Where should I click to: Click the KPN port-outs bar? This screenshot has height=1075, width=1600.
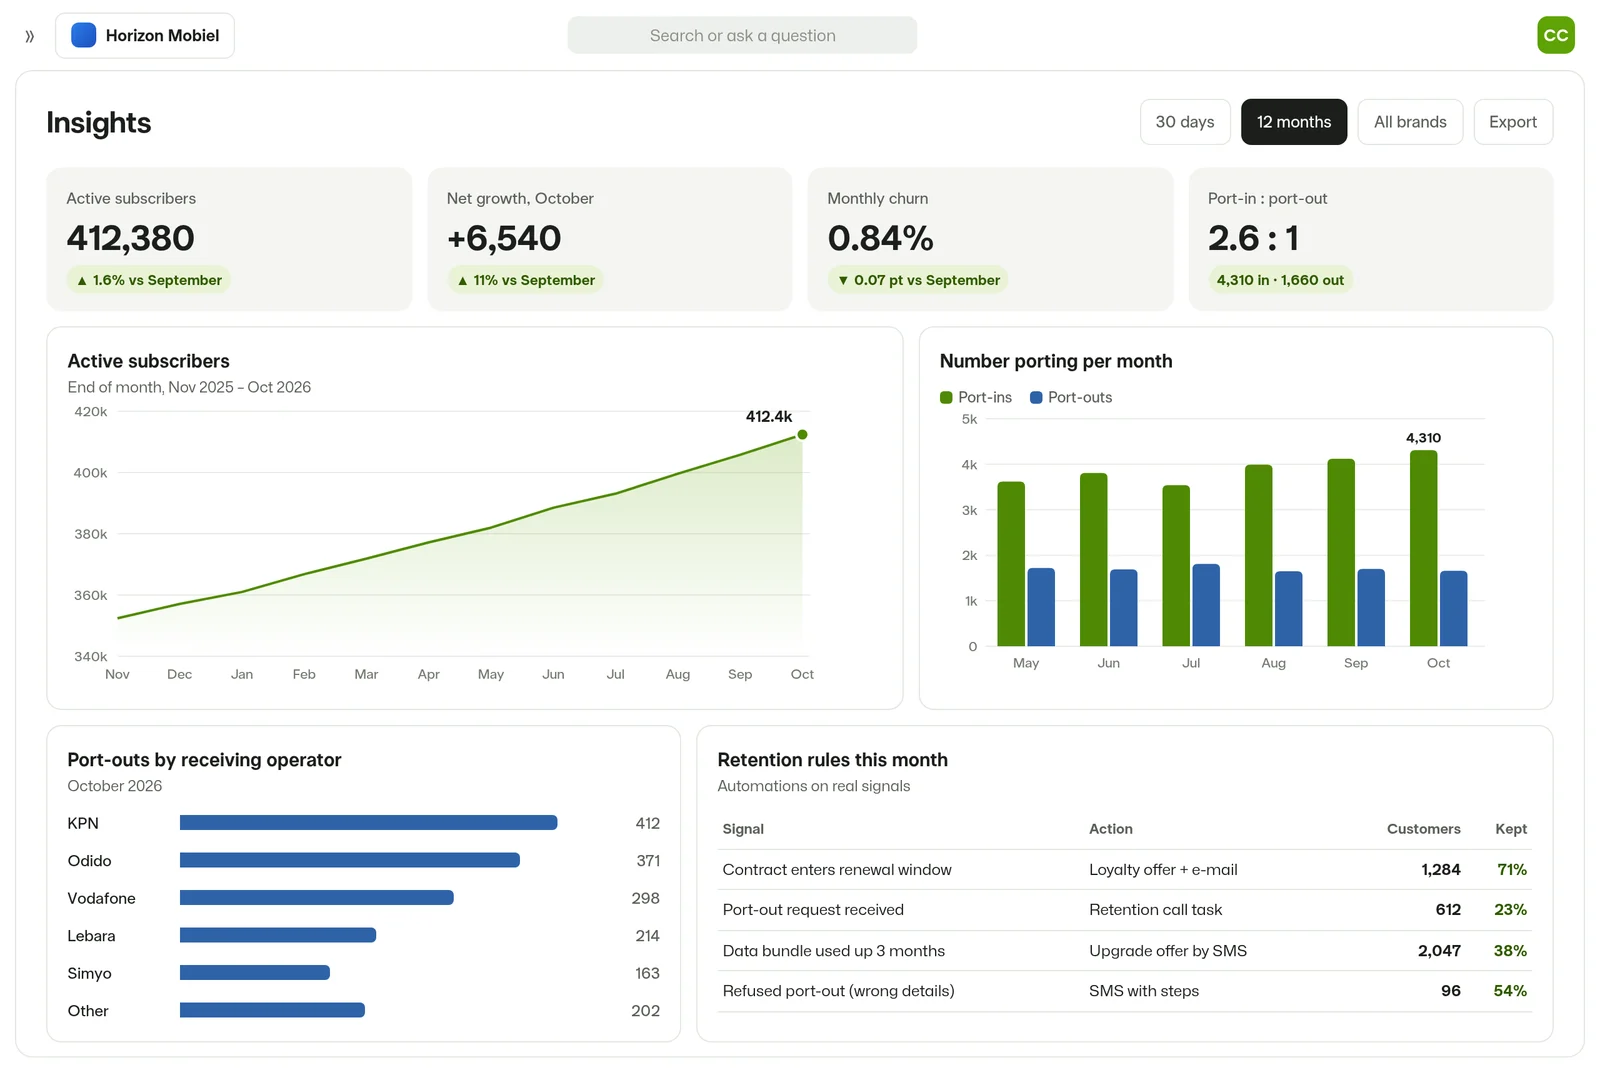(x=368, y=823)
